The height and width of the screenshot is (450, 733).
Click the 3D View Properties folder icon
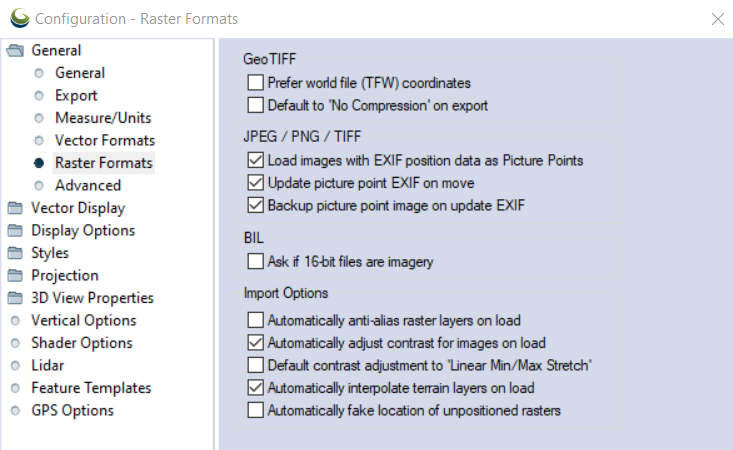pyautogui.click(x=15, y=298)
